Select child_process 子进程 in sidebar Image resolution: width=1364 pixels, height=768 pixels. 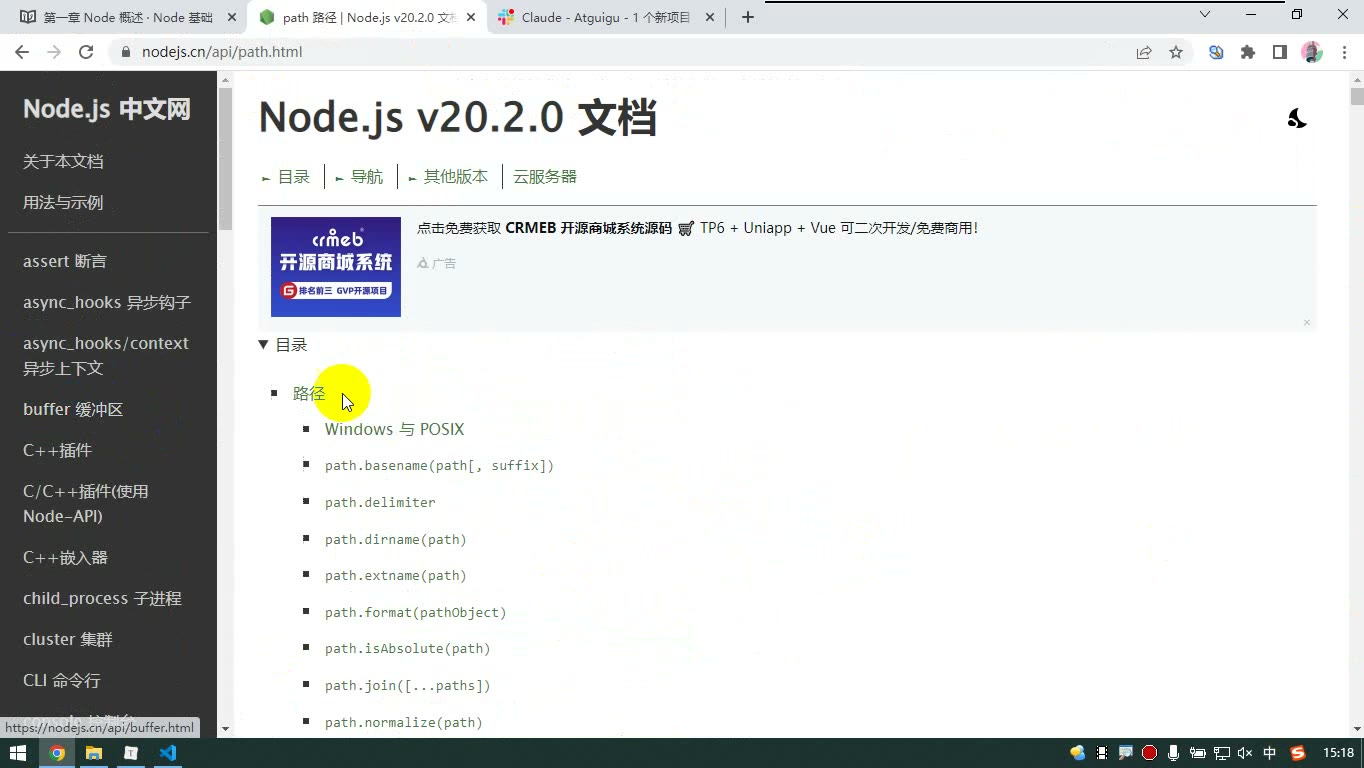click(102, 599)
